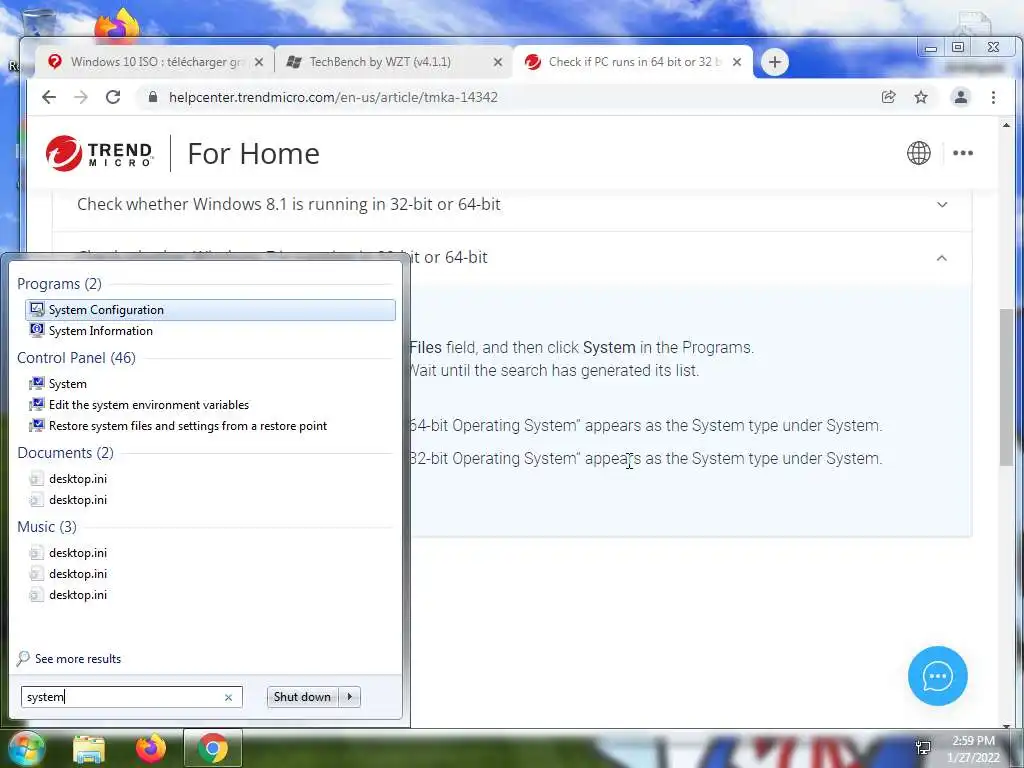The height and width of the screenshot is (768, 1024).
Task: Close the Check if PC runs tab
Action: 737,62
